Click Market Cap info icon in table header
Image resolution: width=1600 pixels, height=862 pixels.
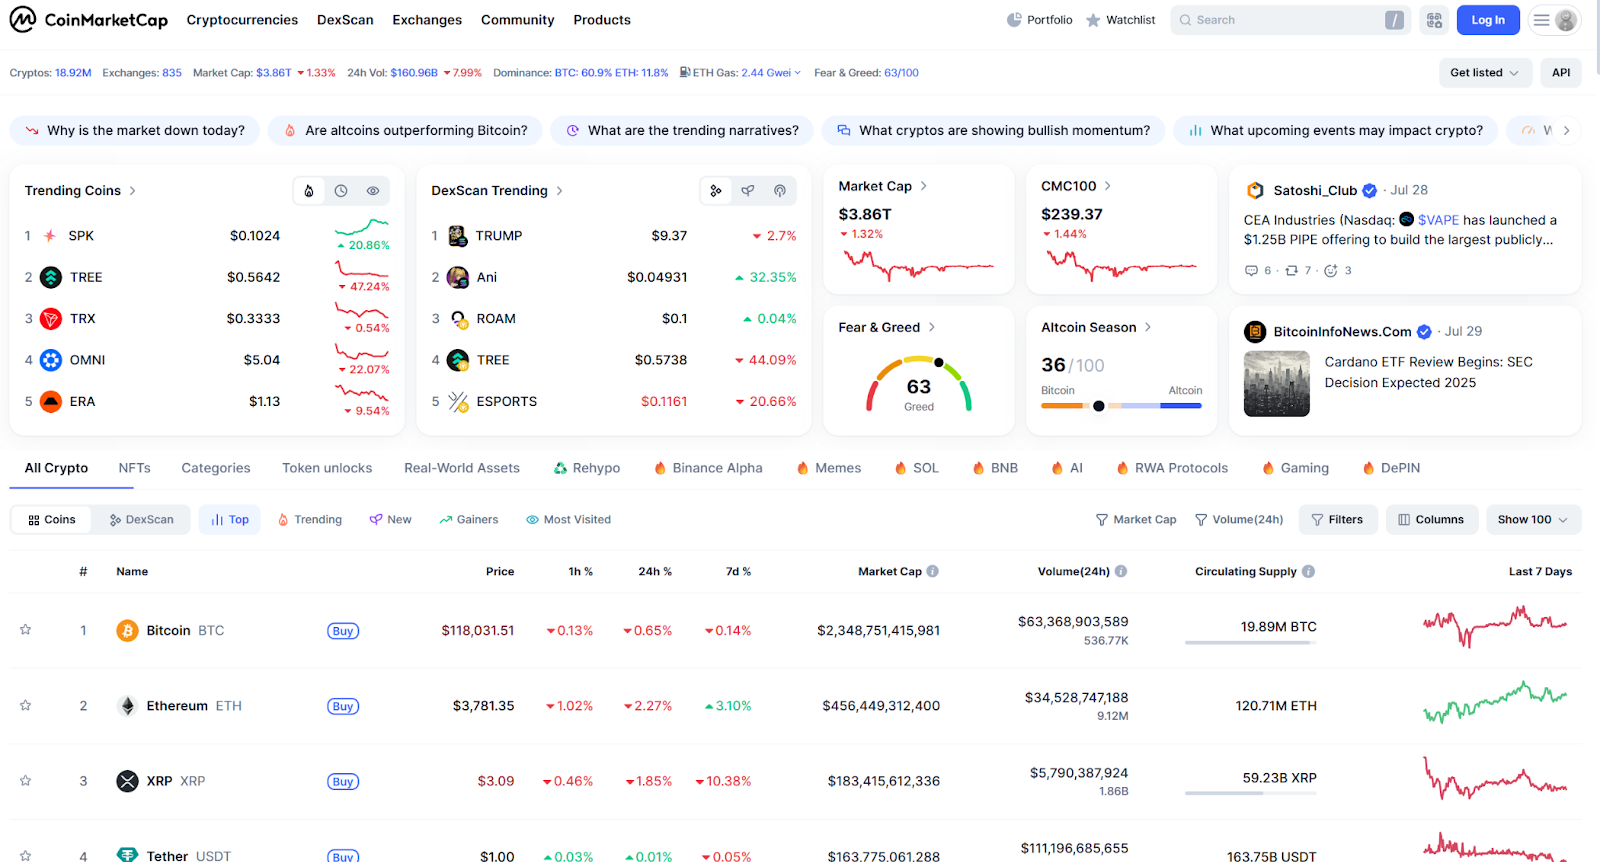click(x=933, y=572)
